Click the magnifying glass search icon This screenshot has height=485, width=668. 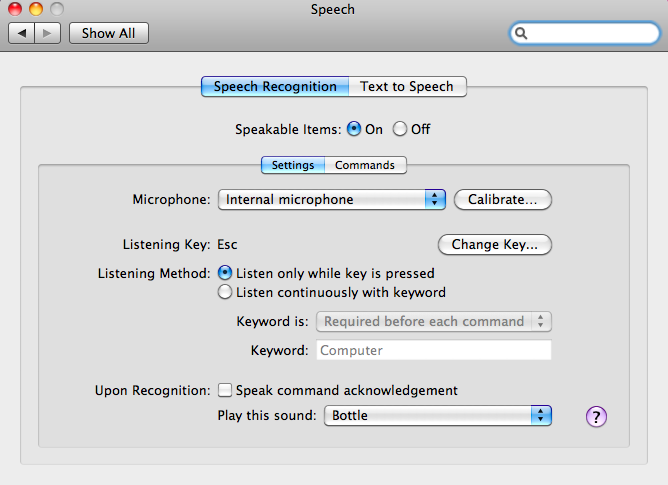(x=522, y=34)
